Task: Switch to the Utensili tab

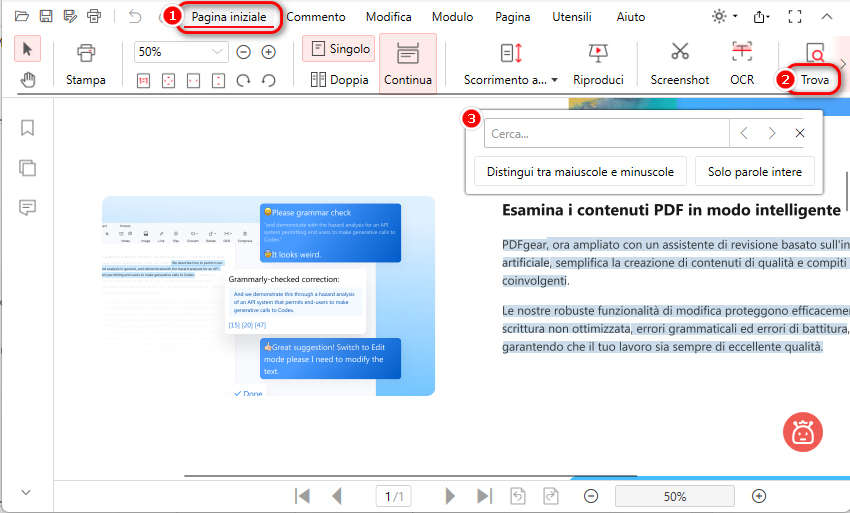Action: point(572,17)
